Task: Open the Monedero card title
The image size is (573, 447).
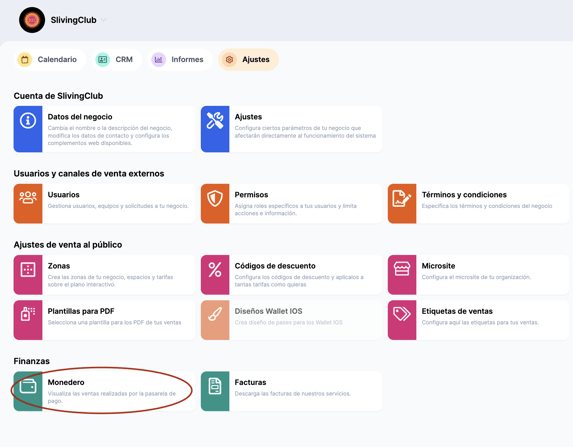Action: tap(66, 382)
